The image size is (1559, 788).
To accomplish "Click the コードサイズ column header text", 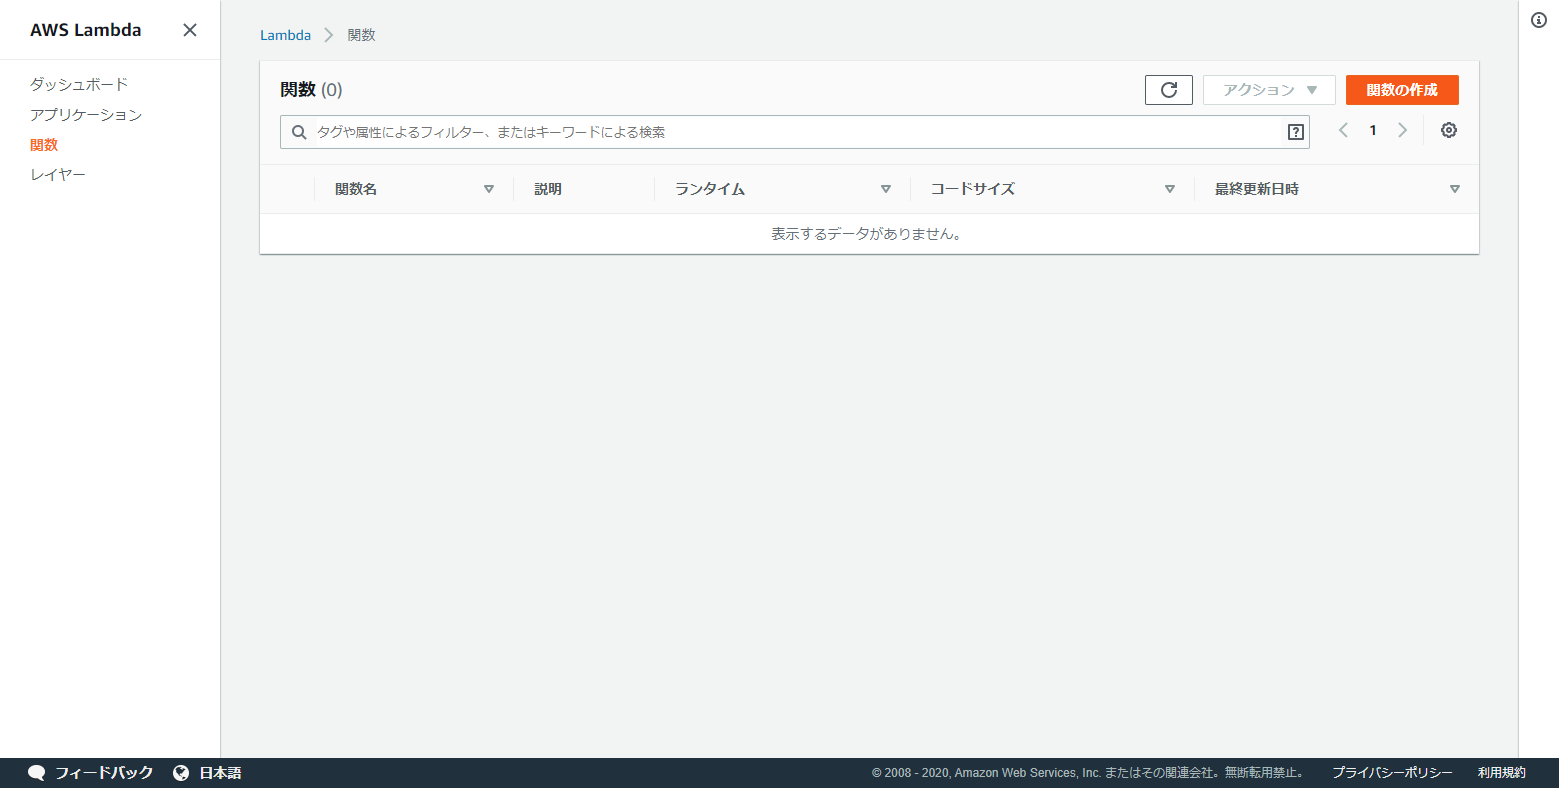I will pyautogui.click(x=972, y=189).
